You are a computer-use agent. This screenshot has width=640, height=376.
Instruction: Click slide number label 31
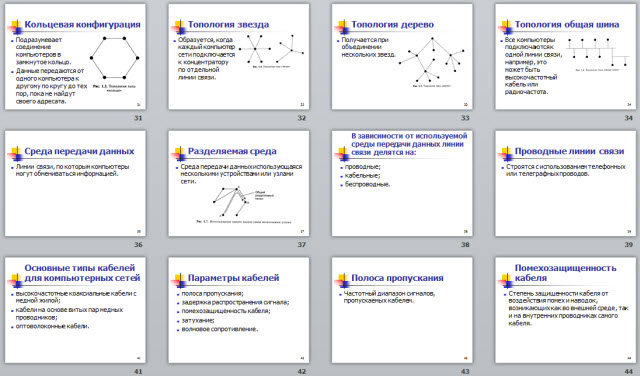pyautogui.click(x=138, y=118)
